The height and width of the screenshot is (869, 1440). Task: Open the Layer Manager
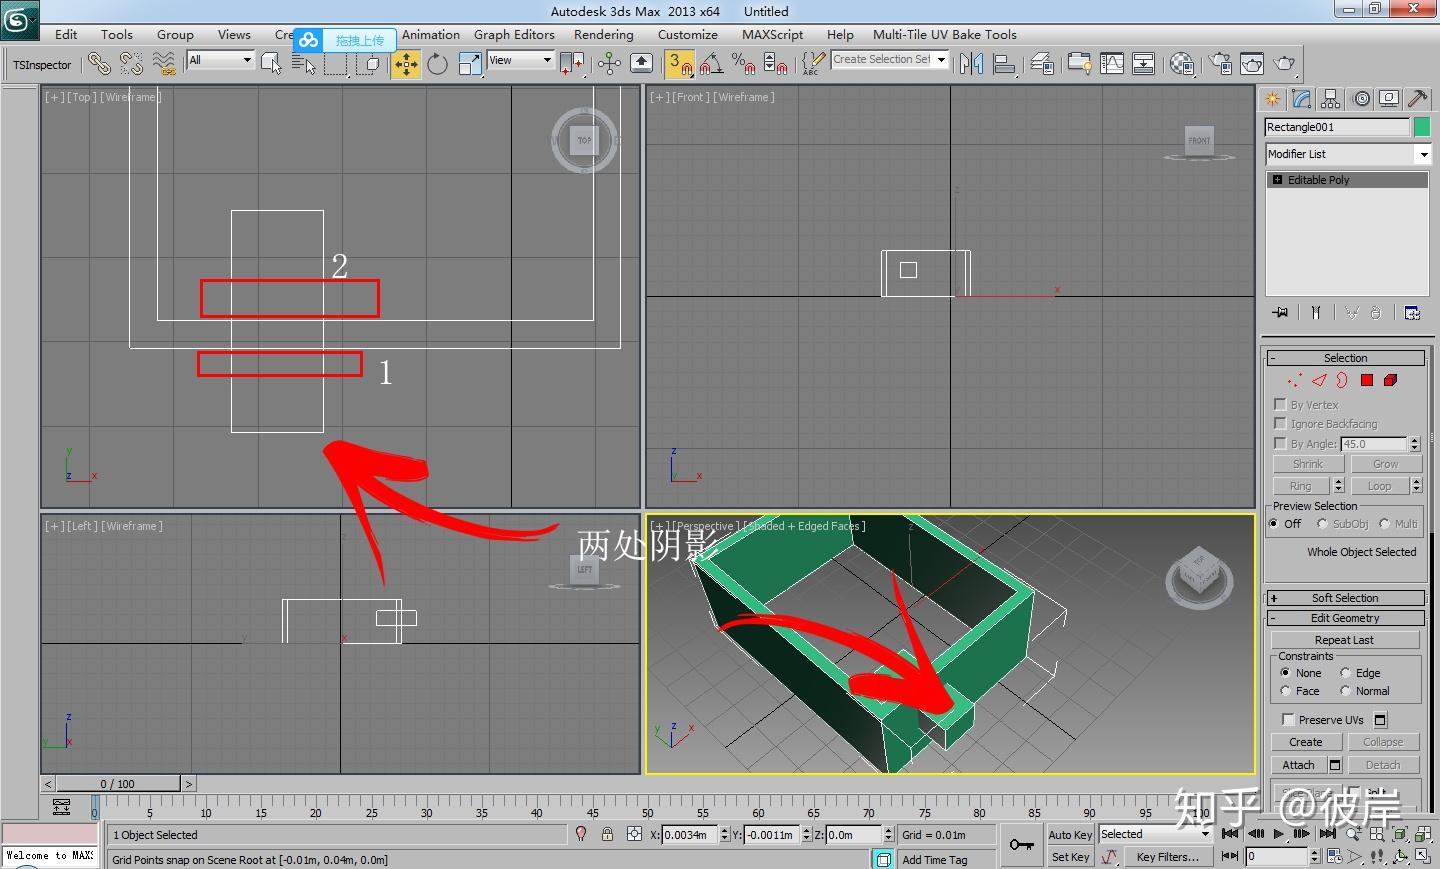1041,64
